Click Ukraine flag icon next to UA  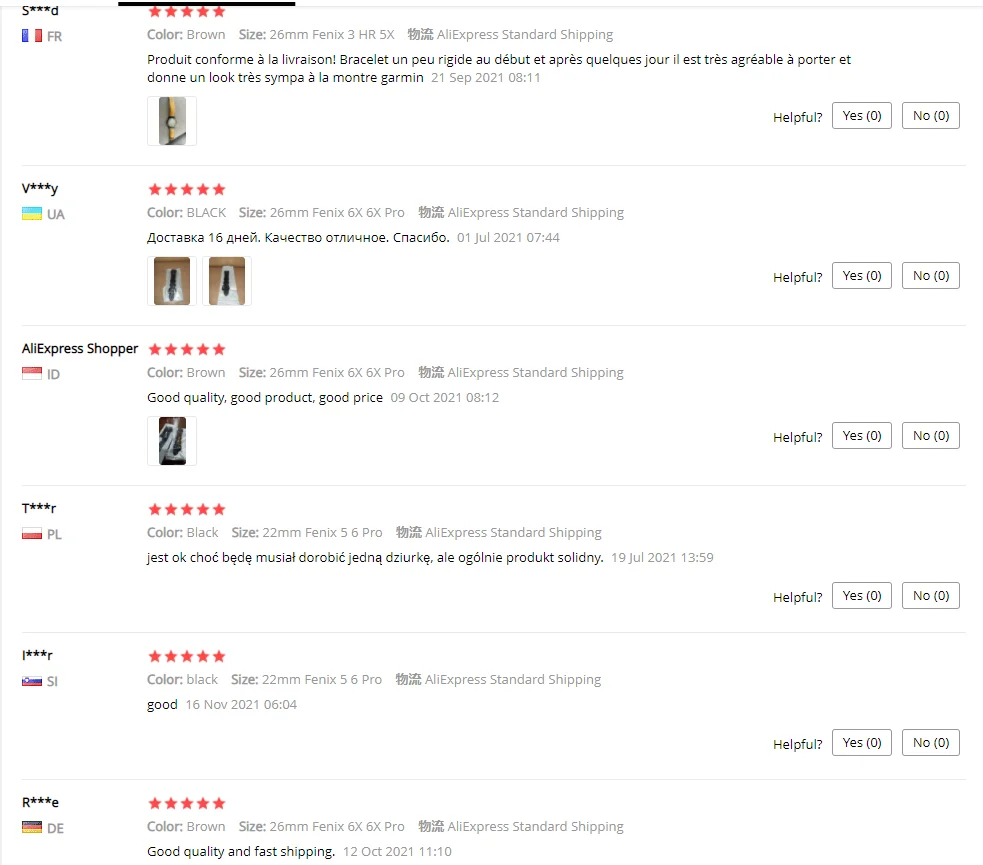tap(32, 214)
